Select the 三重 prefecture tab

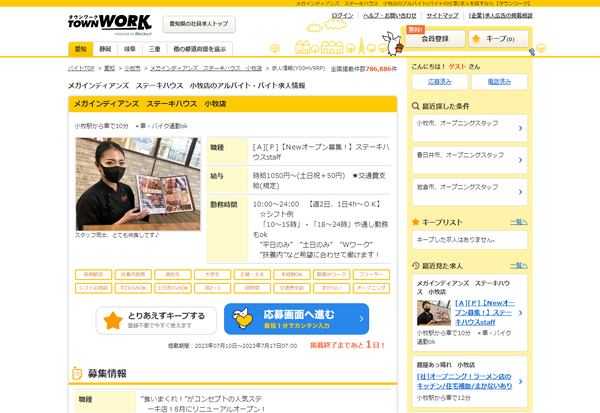coord(154,49)
